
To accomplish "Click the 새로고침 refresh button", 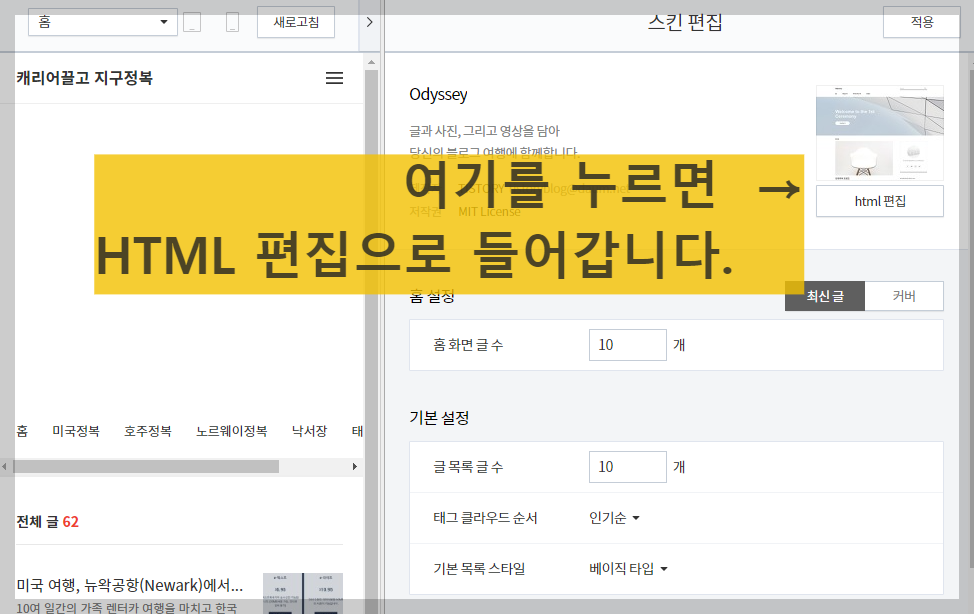I will coord(296,22).
